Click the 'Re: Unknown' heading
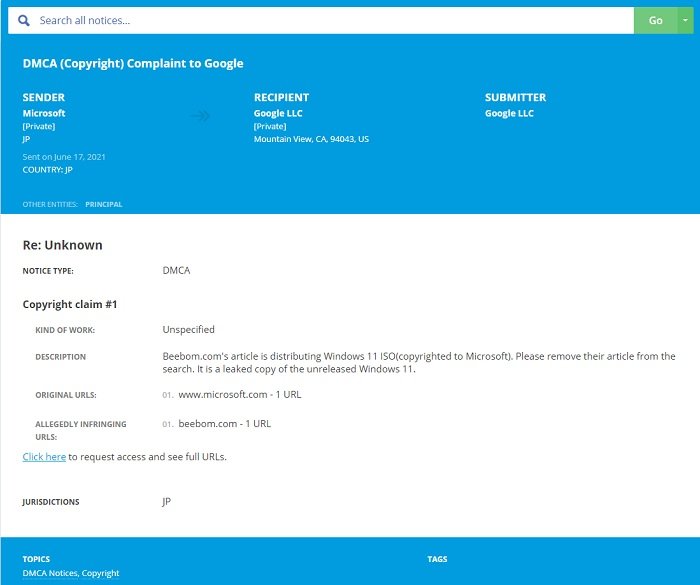 [x=62, y=245]
